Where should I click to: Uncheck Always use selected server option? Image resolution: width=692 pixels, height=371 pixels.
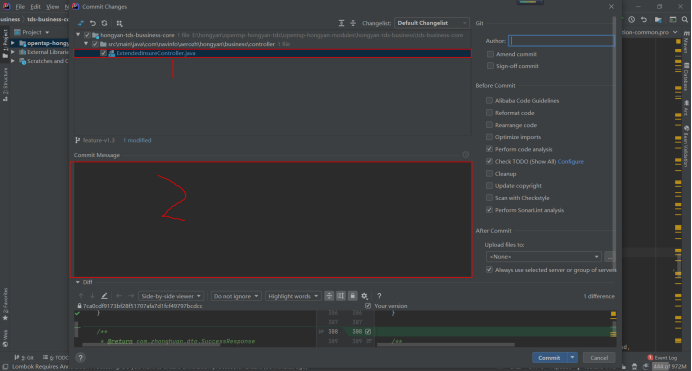click(489, 270)
